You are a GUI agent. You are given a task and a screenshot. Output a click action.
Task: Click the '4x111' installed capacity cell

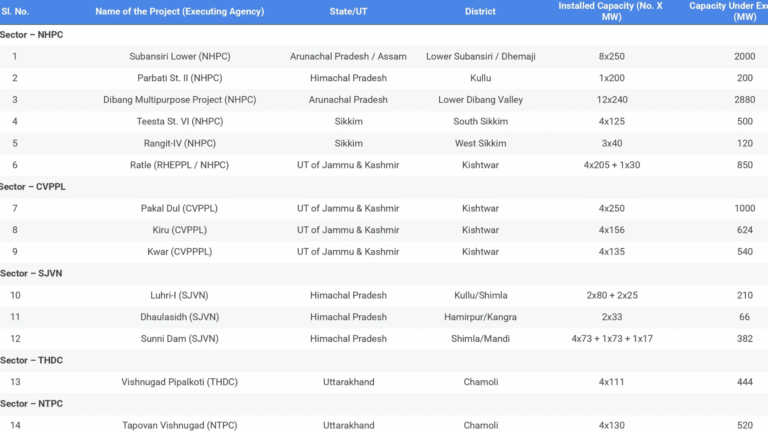click(x=612, y=382)
